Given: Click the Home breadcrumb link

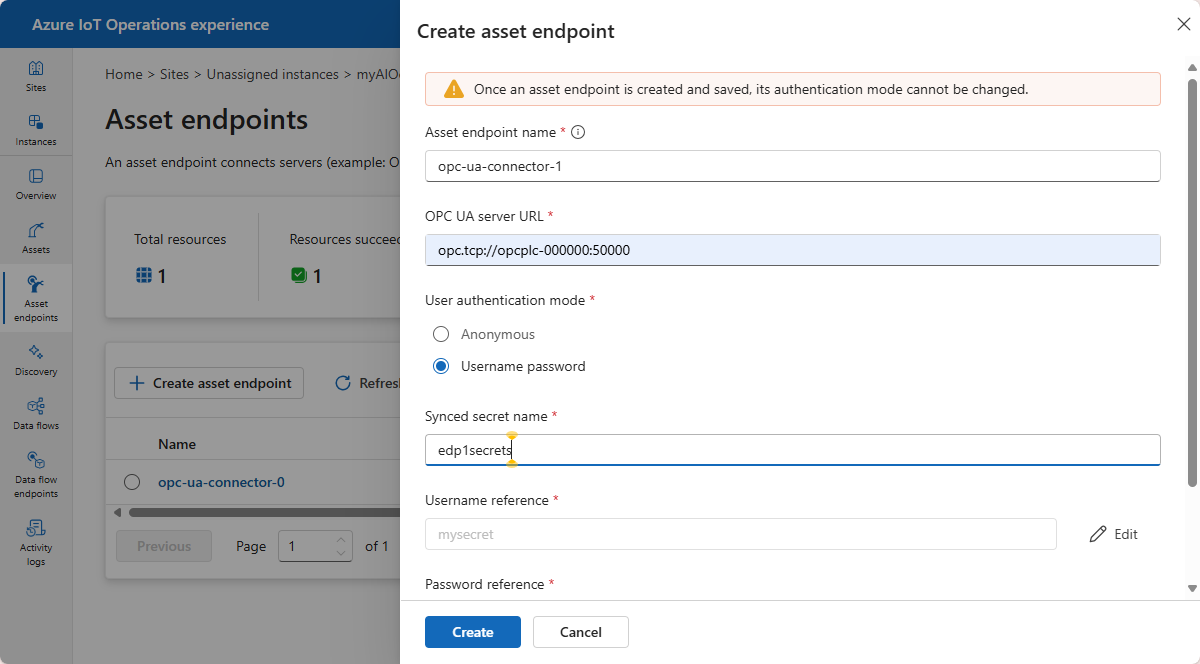Looking at the screenshot, I should coord(124,74).
